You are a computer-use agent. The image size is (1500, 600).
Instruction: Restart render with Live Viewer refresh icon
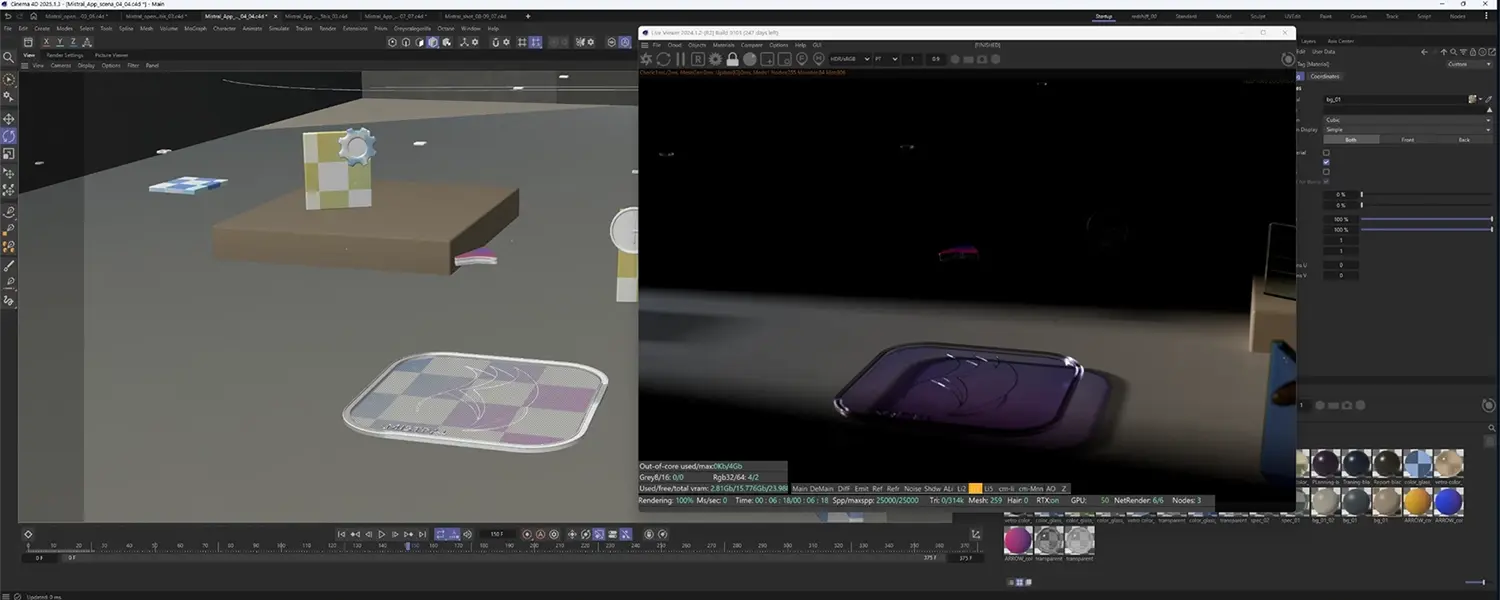(662, 59)
